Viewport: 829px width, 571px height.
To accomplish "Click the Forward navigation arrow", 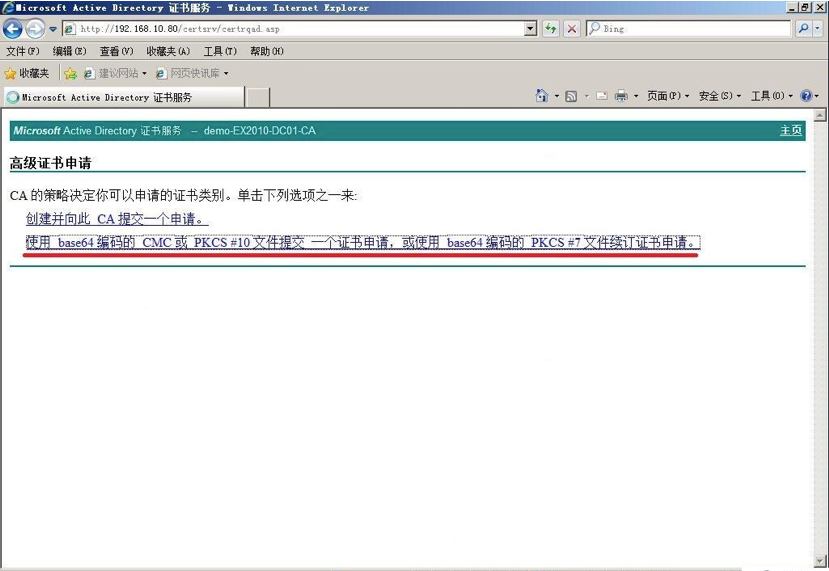I will click(35, 29).
